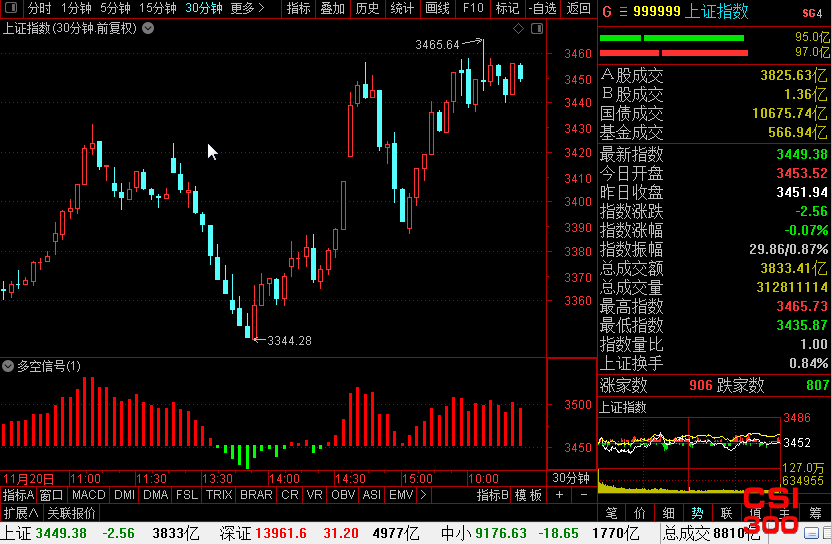
Task: Select the FSL indicator
Action: pyautogui.click(x=187, y=495)
